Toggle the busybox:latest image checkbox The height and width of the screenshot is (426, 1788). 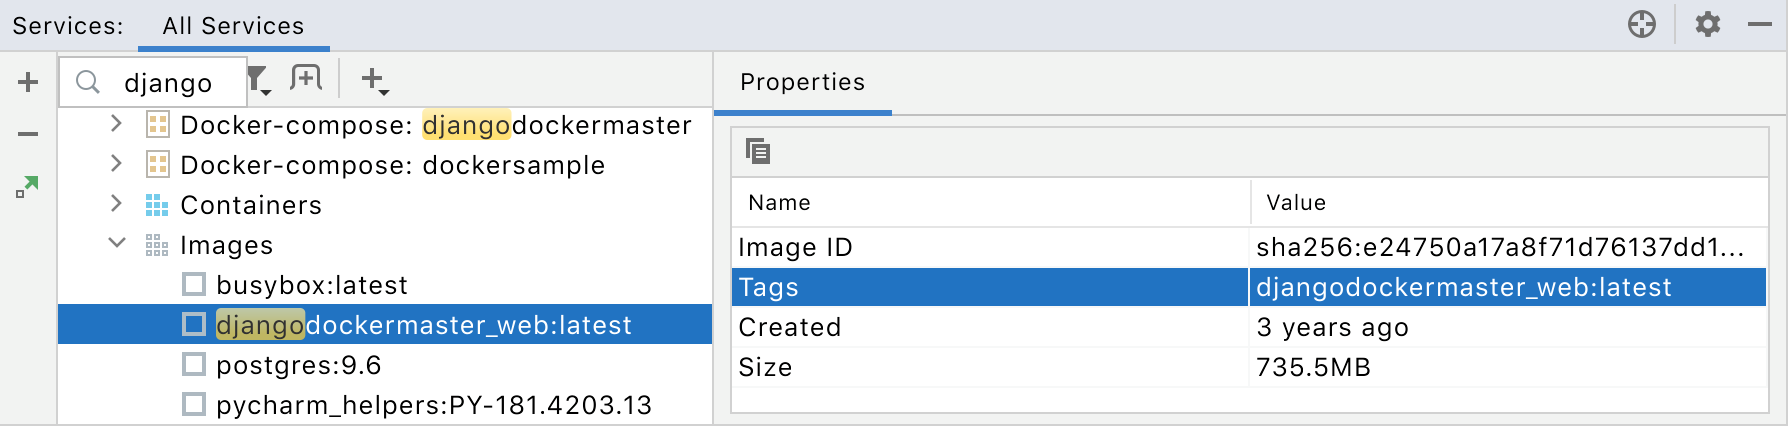(194, 285)
